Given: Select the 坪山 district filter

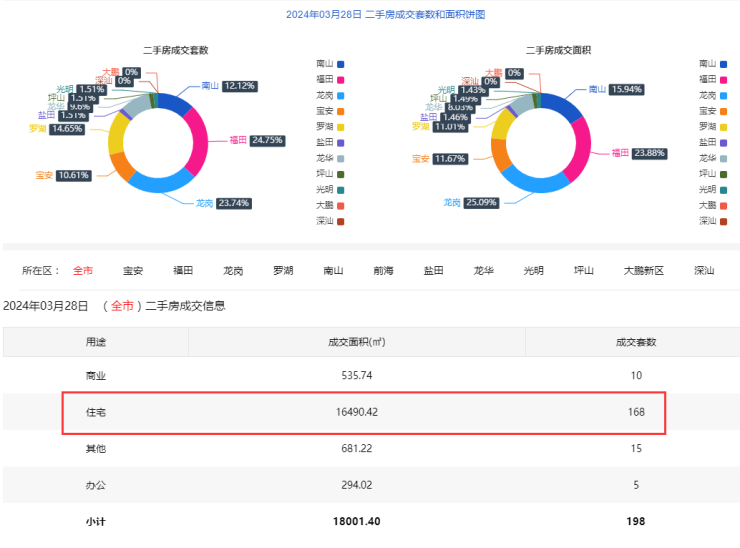Looking at the screenshot, I should [584, 270].
